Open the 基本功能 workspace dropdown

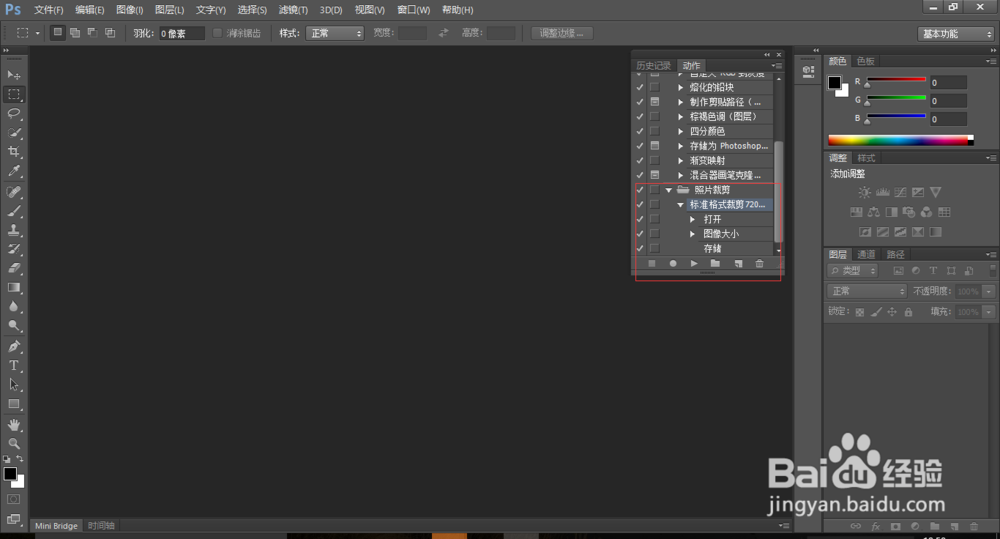coord(956,34)
